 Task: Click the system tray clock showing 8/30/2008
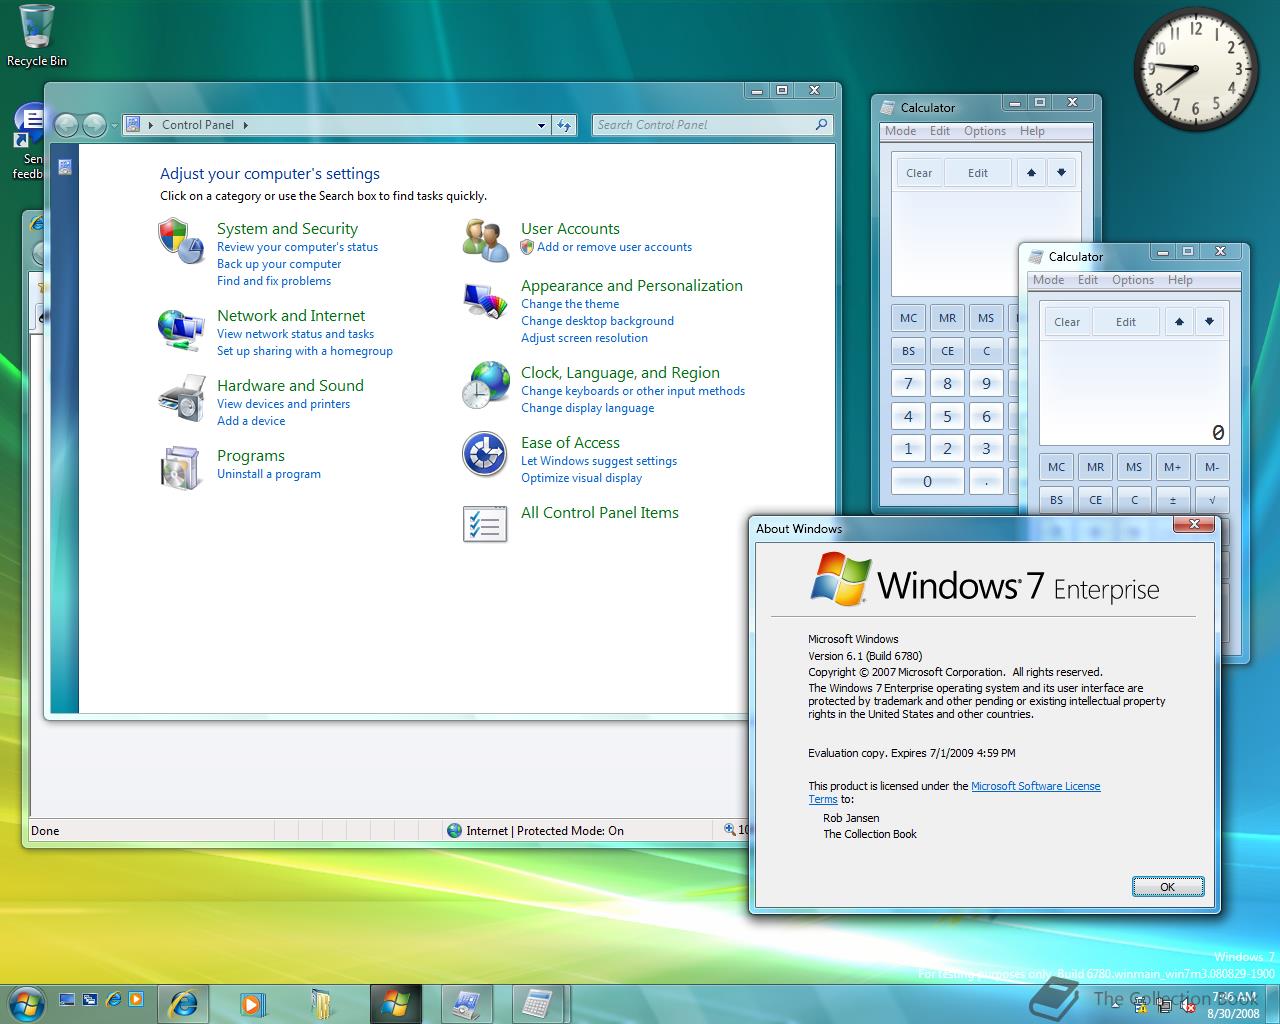coord(1234,1004)
